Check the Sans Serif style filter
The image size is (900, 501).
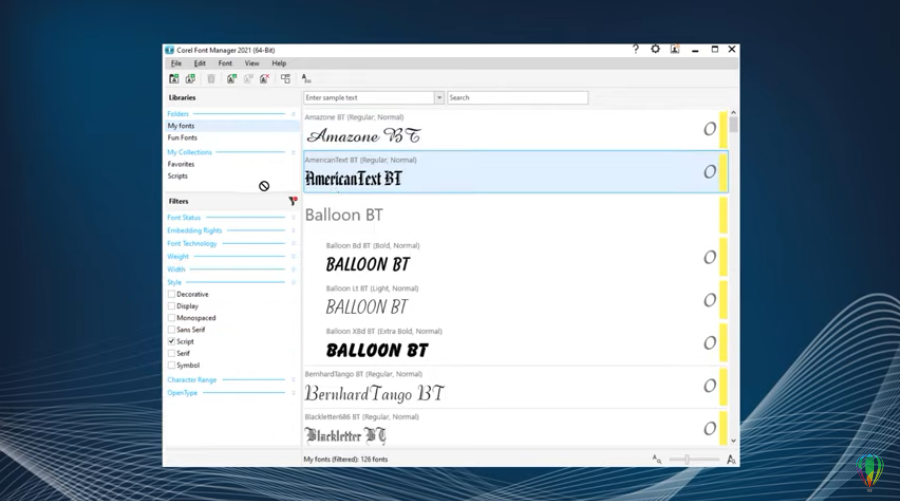171,329
